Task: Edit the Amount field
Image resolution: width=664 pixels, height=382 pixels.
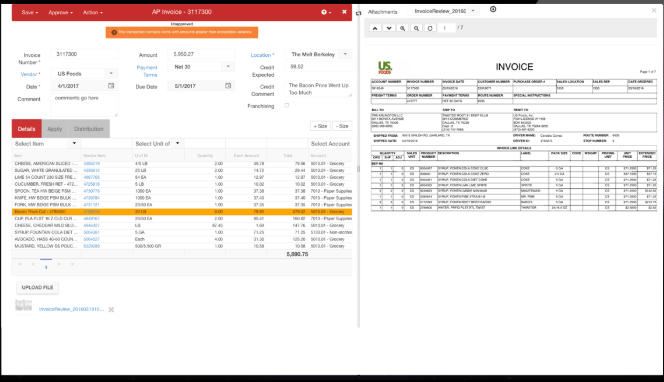Action: 201,54
